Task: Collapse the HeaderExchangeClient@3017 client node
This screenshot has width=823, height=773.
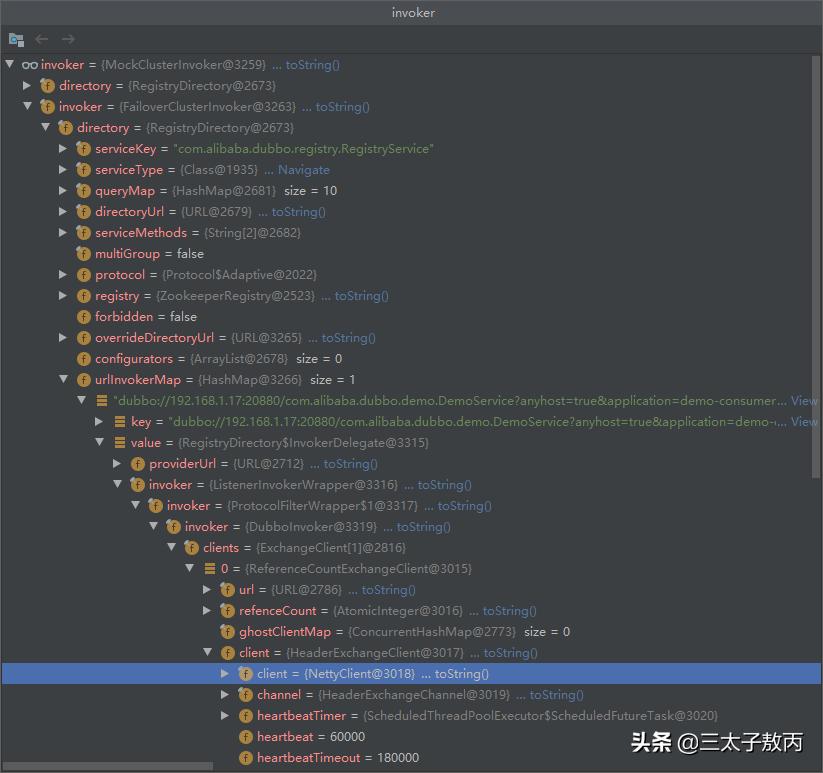Action: coord(208,652)
